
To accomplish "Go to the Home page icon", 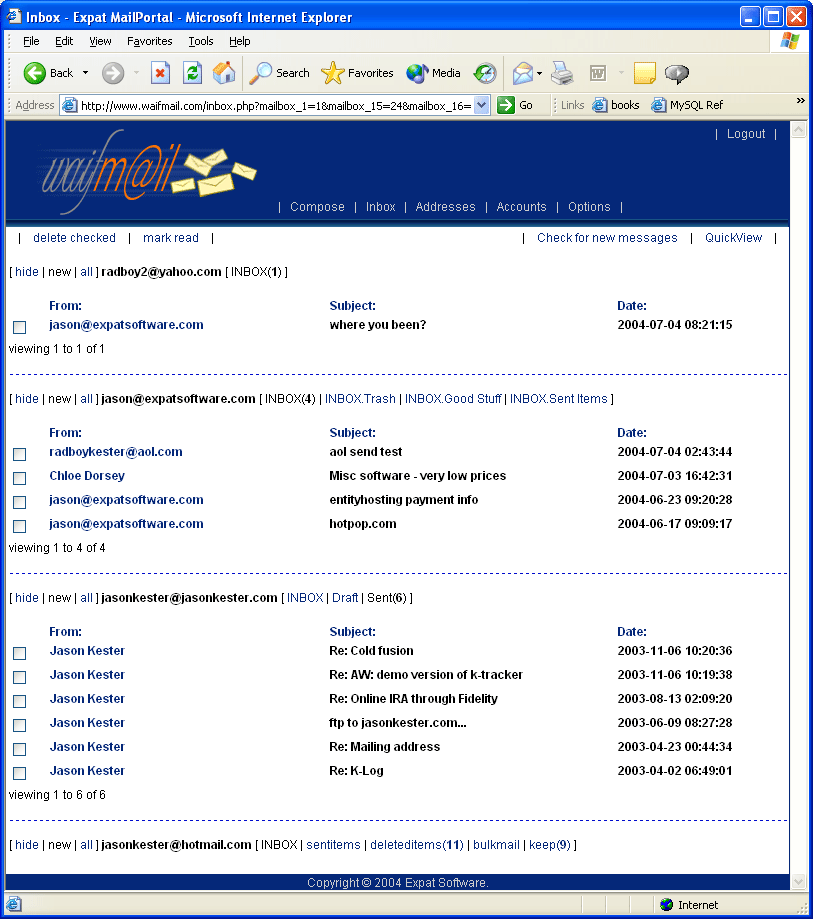I will pos(224,73).
